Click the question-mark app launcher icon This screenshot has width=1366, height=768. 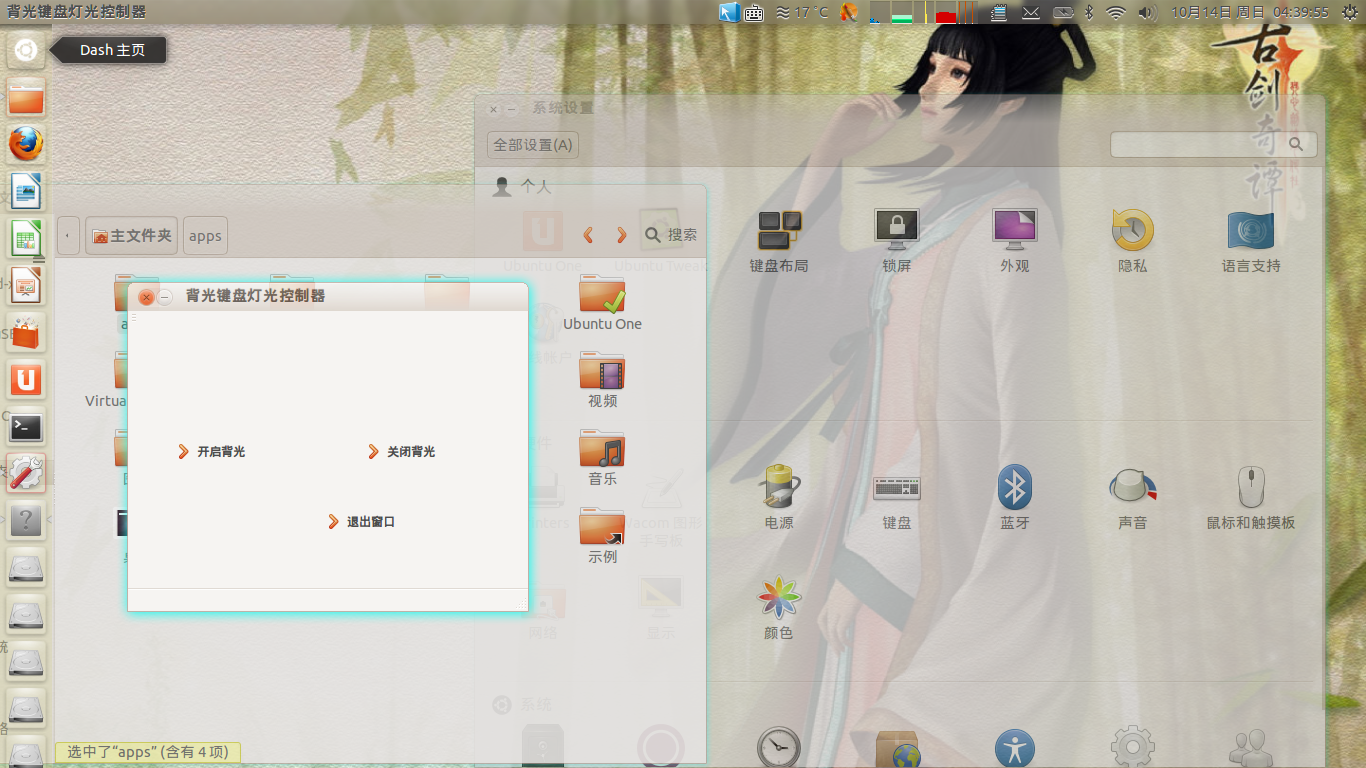point(26,520)
